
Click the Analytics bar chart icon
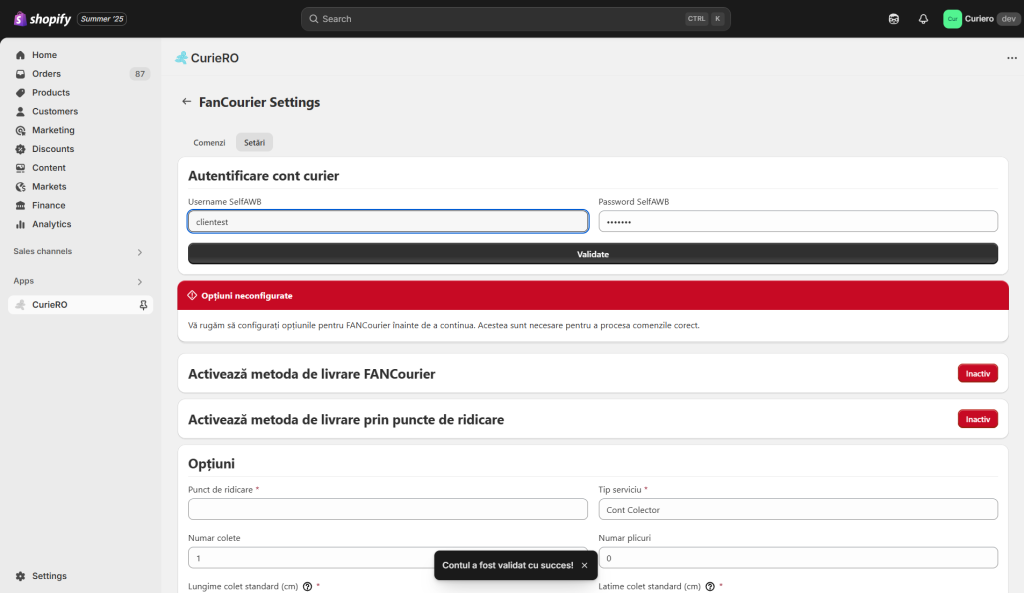[20, 225]
